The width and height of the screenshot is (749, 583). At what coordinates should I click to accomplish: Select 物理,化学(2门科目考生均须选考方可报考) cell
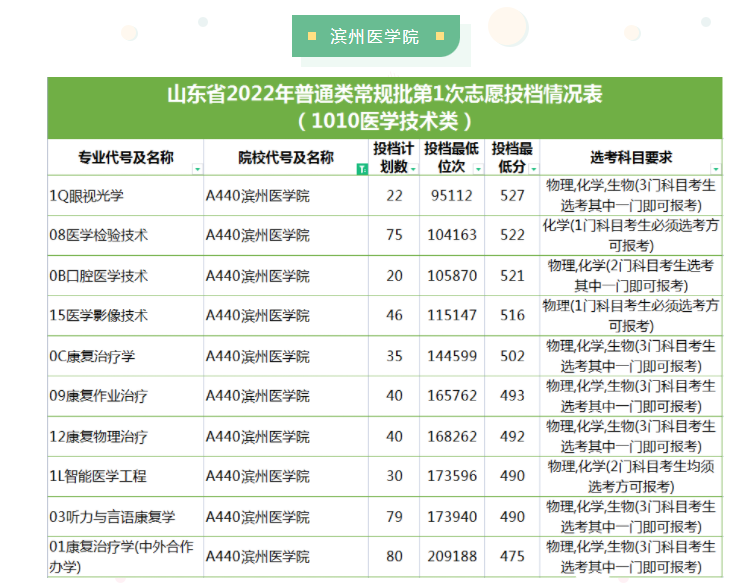click(x=631, y=476)
